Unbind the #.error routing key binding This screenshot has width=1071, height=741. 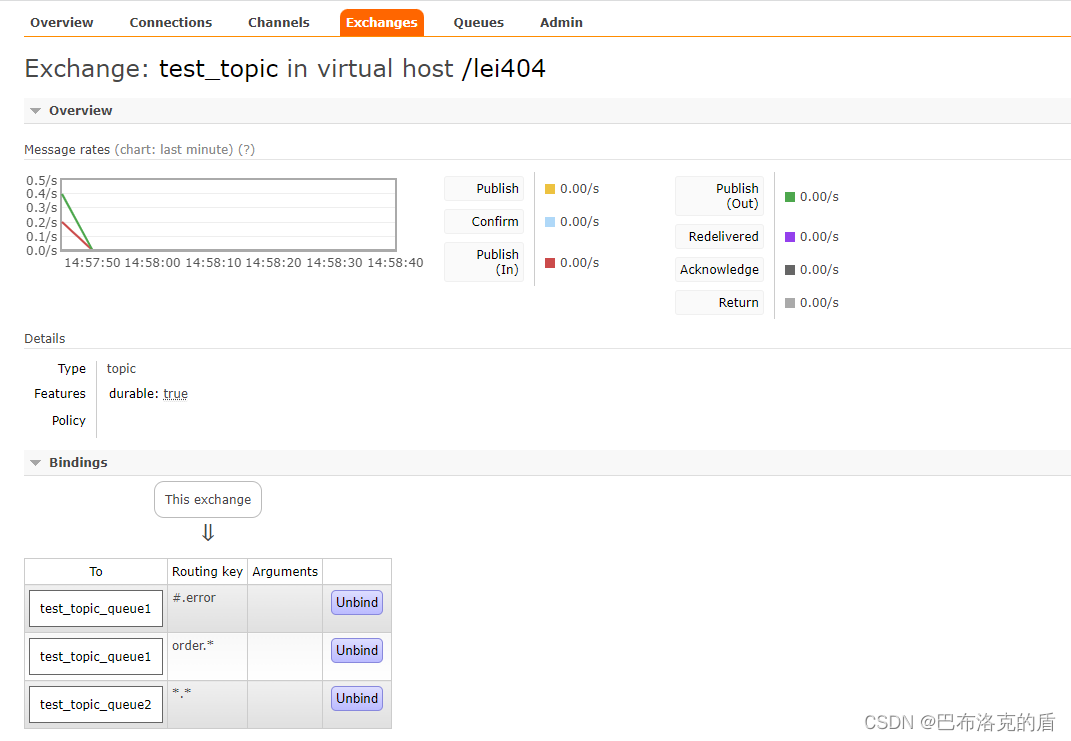pos(356,602)
